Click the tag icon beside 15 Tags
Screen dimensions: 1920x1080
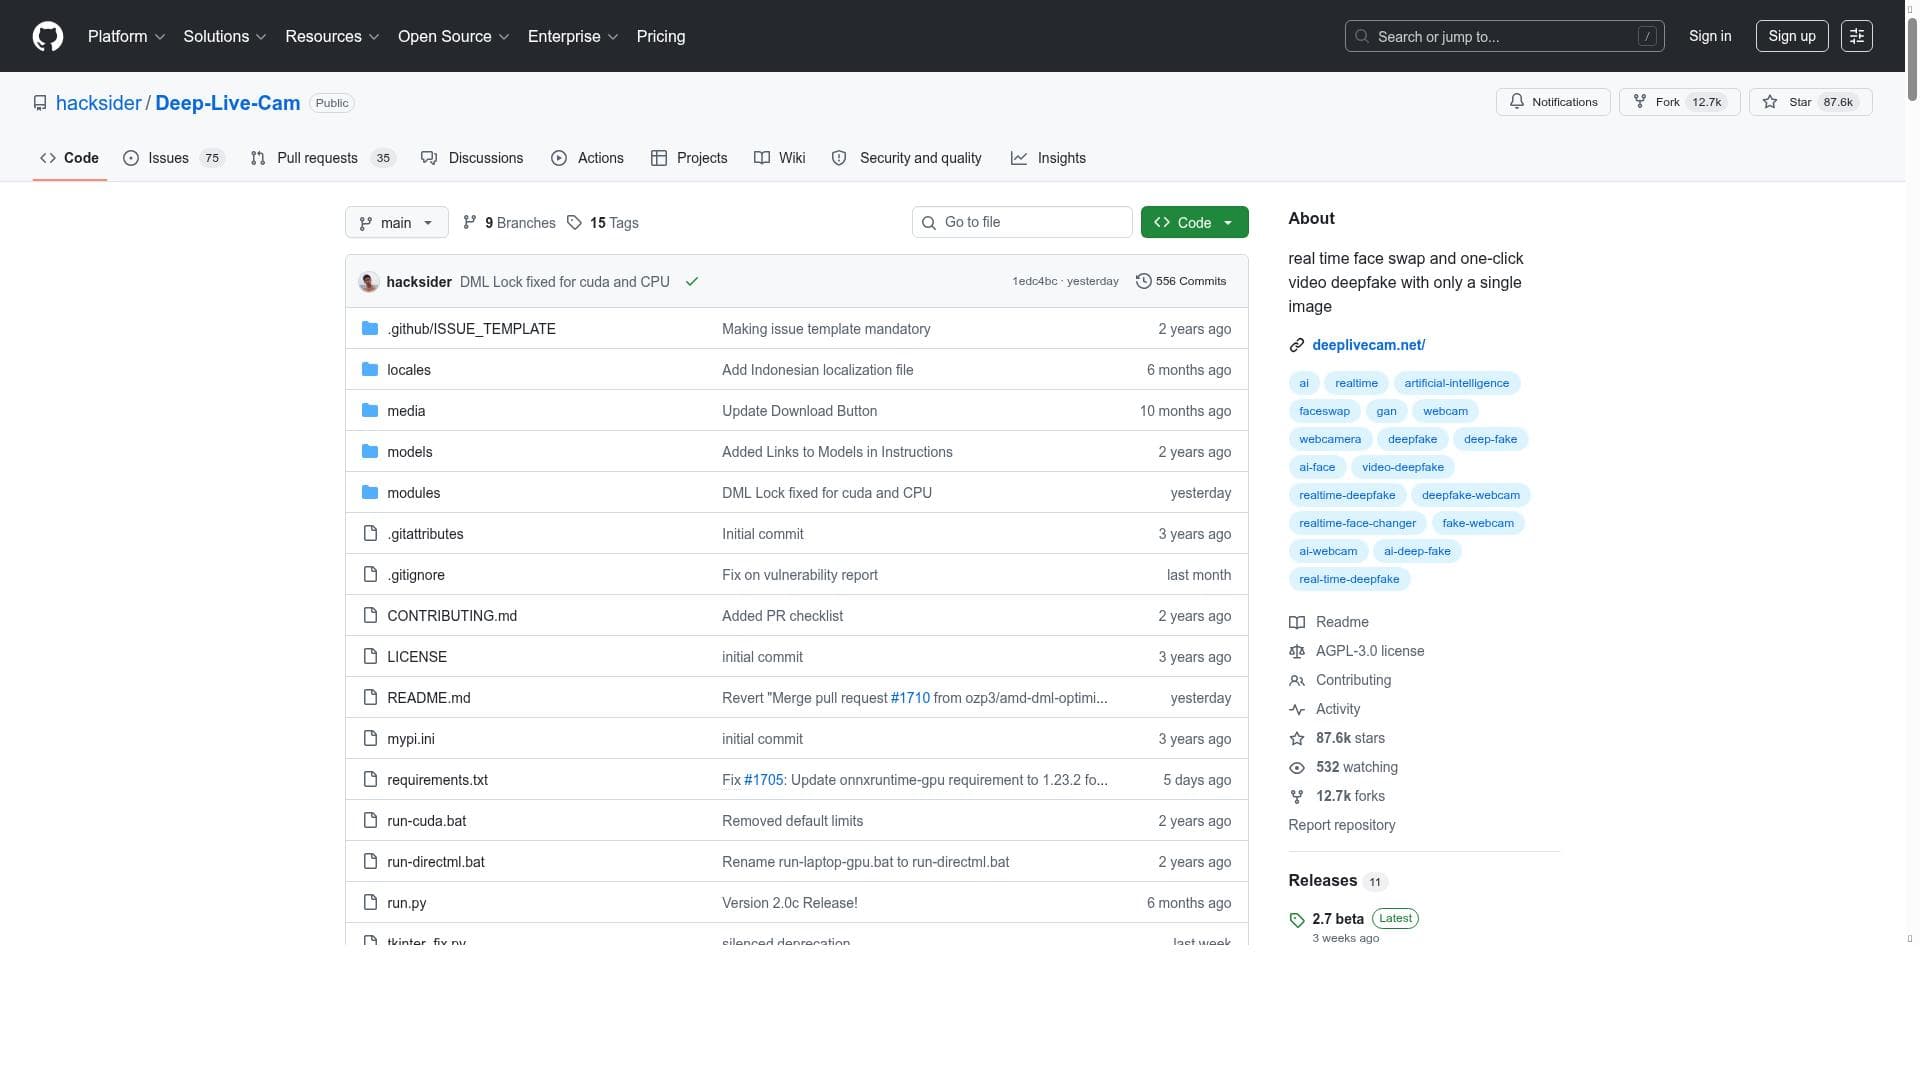coord(574,223)
